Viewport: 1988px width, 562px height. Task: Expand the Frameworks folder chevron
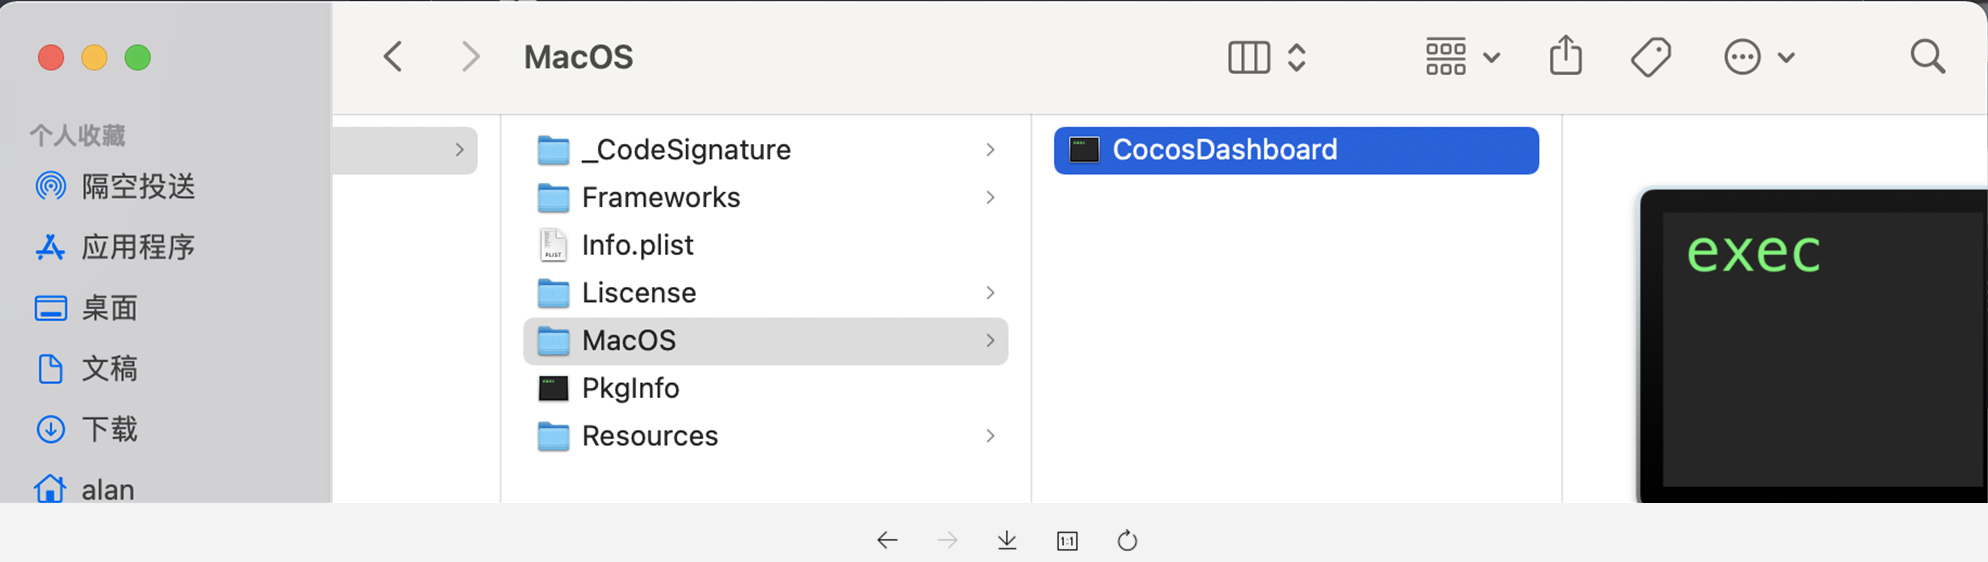pyautogui.click(x=990, y=198)
